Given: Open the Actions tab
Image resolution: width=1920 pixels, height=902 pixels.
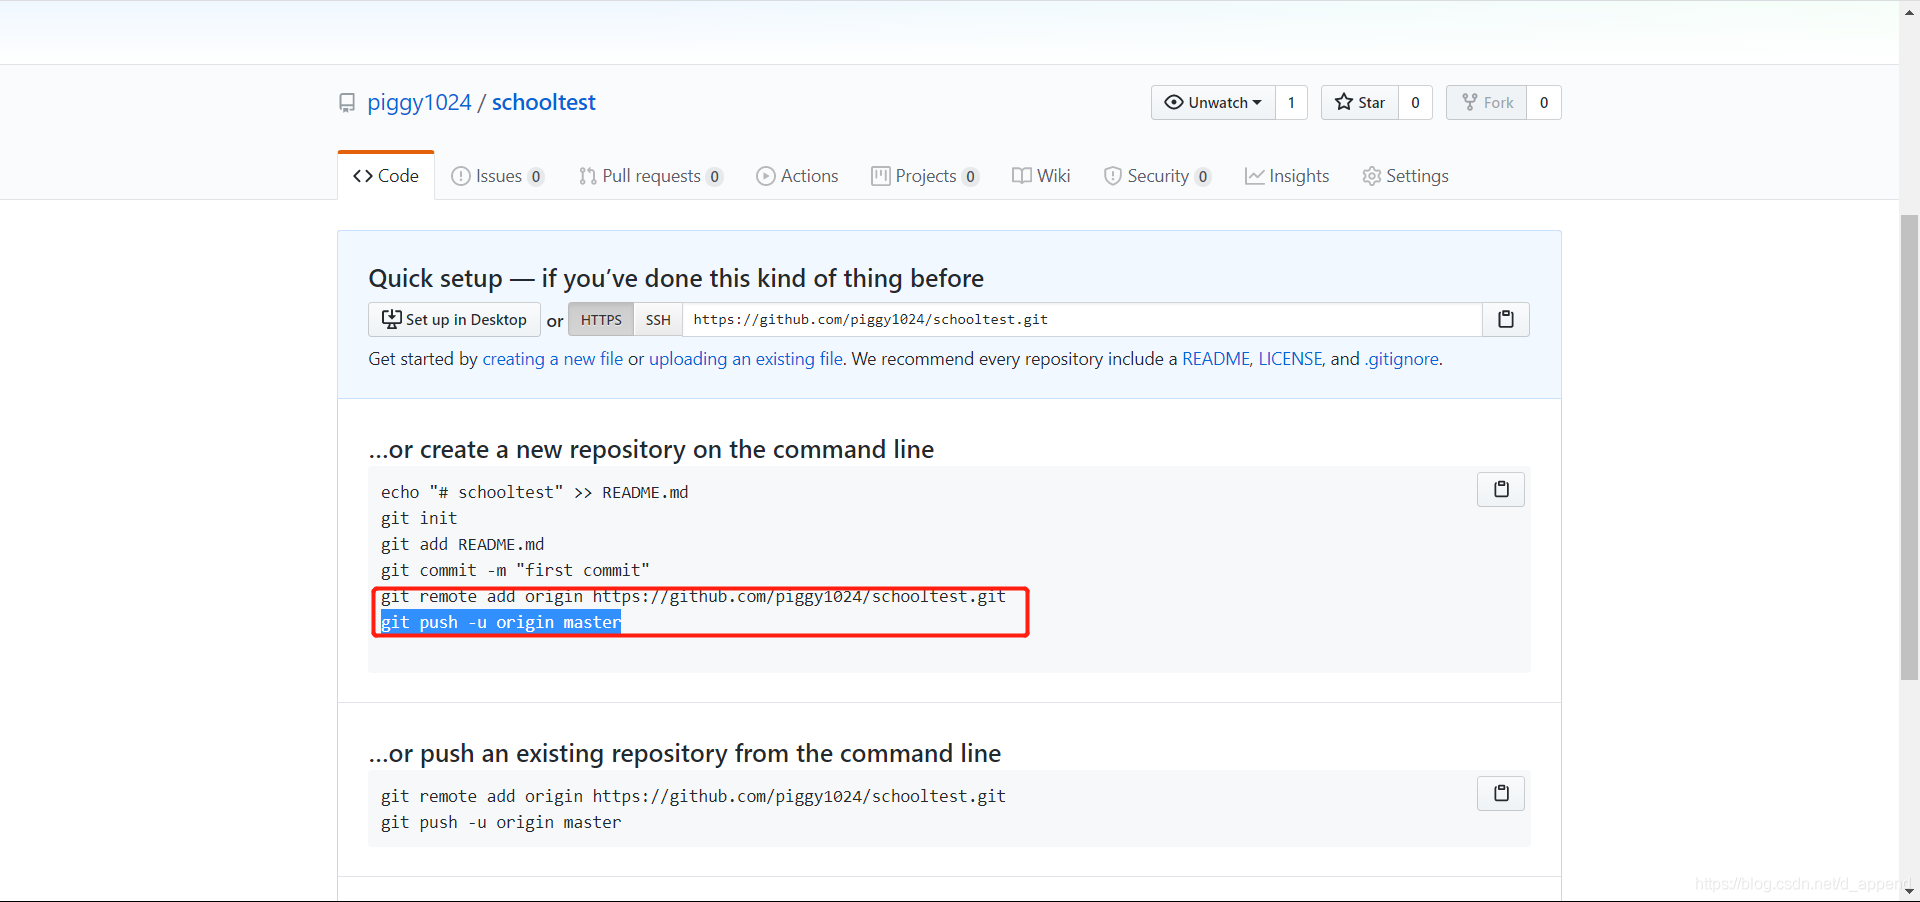Looking at the screenshot, I should (x=797, y=176).
